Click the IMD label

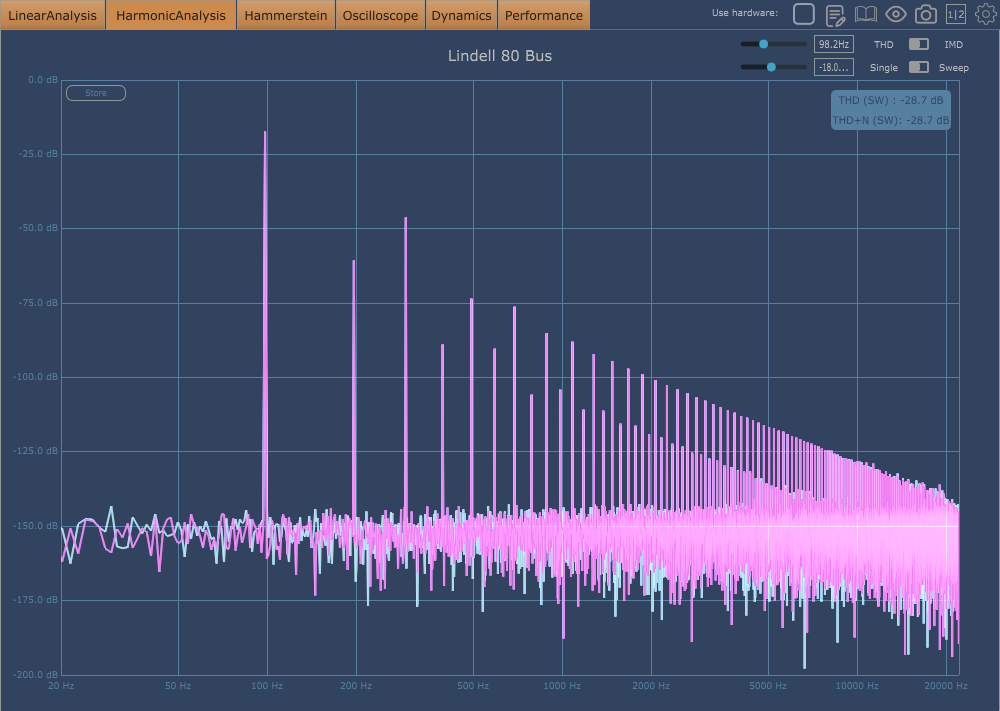click(x=953, y=44)
